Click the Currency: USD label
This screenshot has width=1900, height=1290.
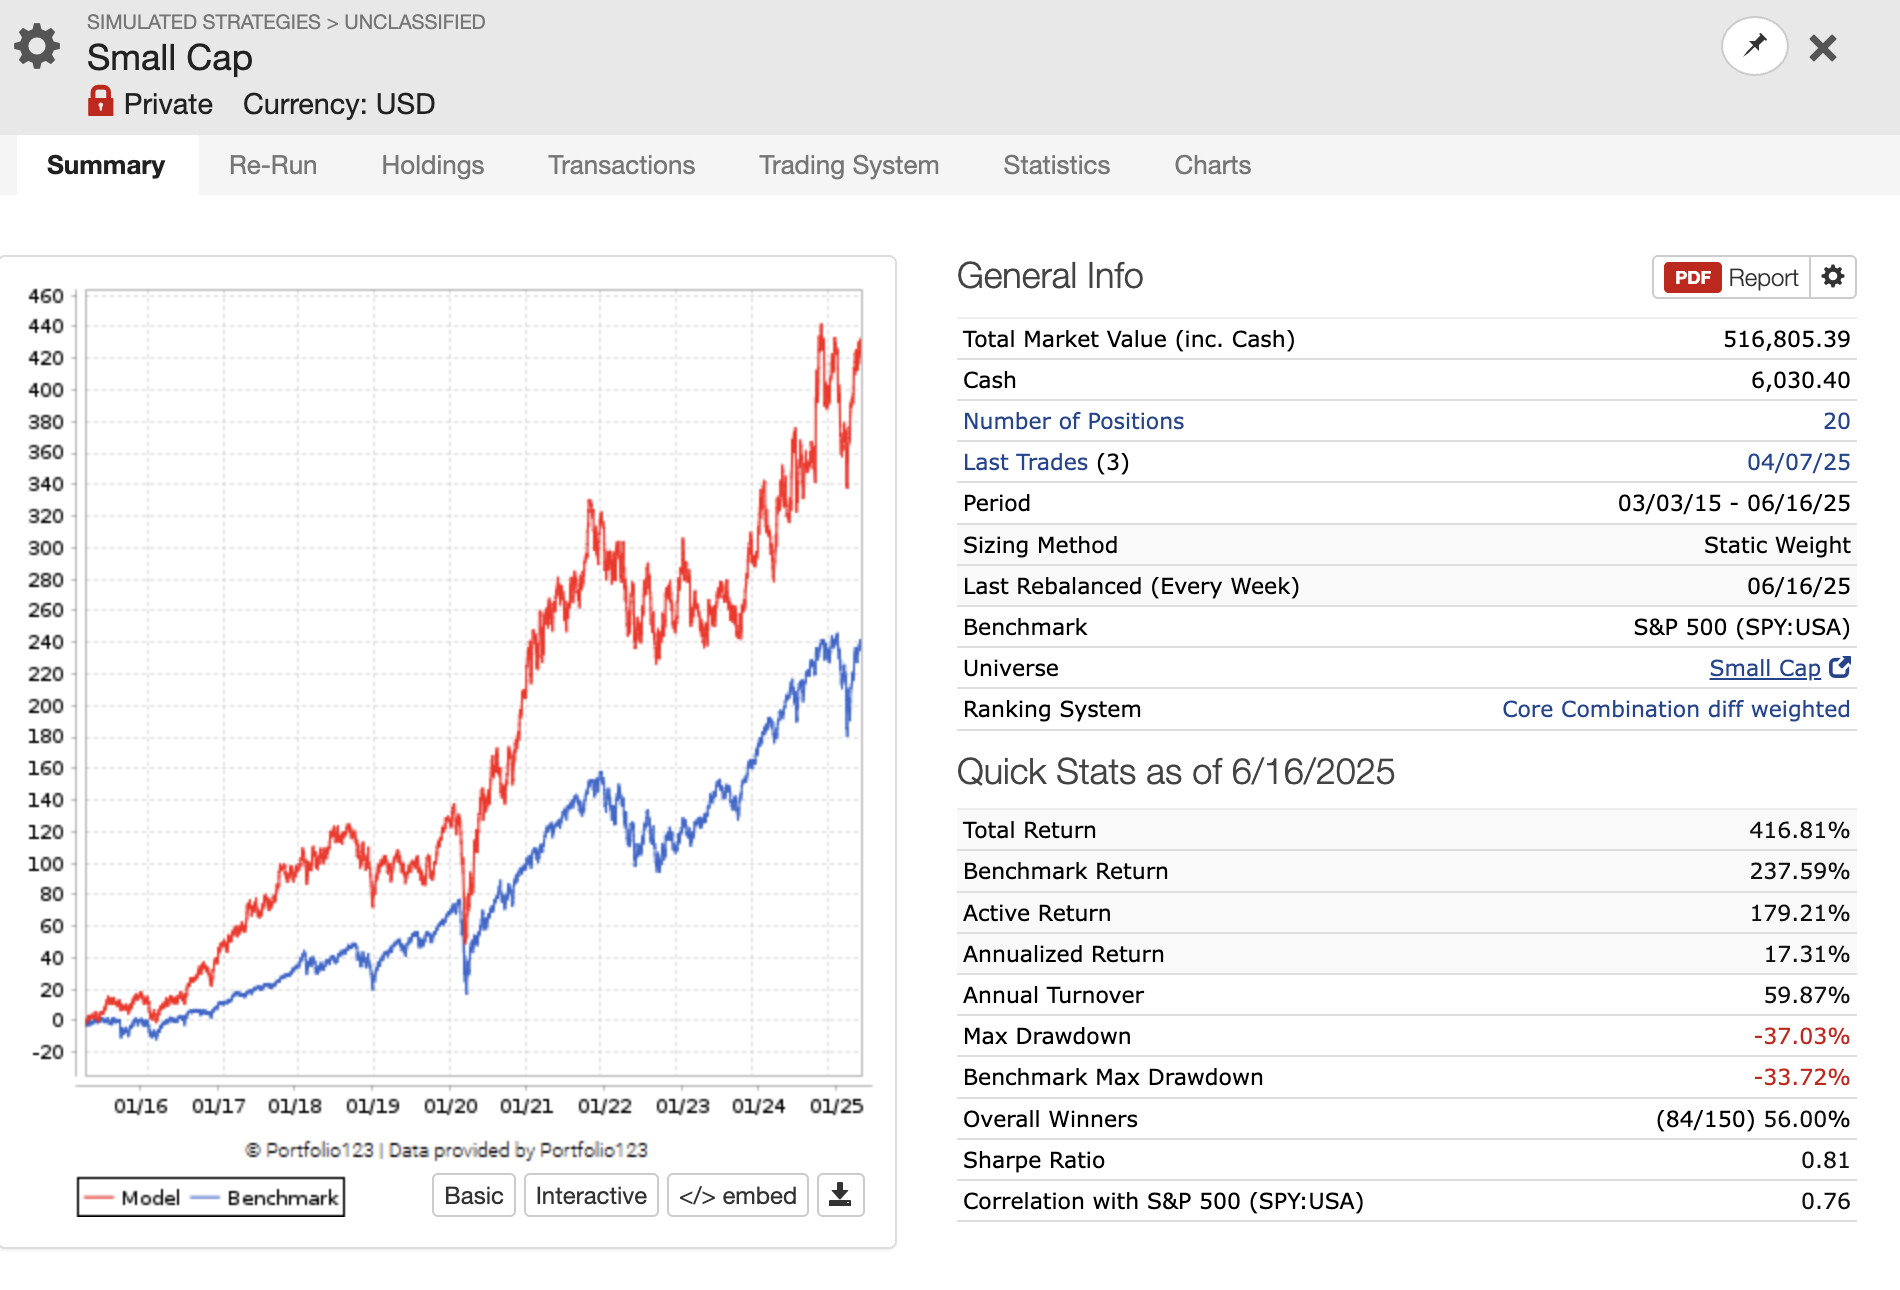point(339,104)
